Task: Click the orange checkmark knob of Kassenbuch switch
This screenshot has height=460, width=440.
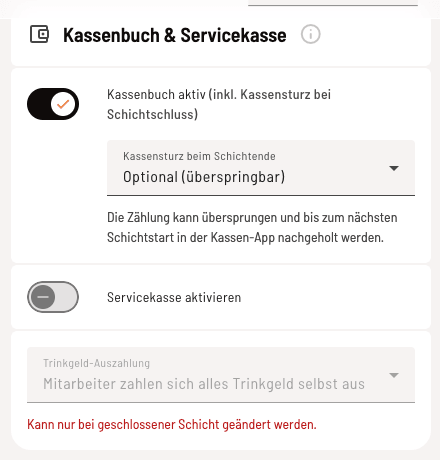Action: pos(63,104)
